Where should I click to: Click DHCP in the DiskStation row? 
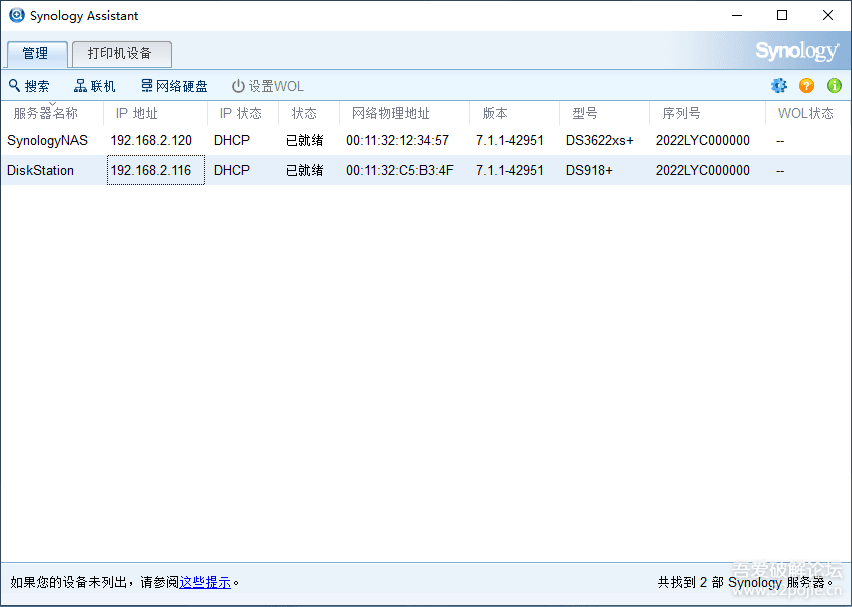click(232, 171)
